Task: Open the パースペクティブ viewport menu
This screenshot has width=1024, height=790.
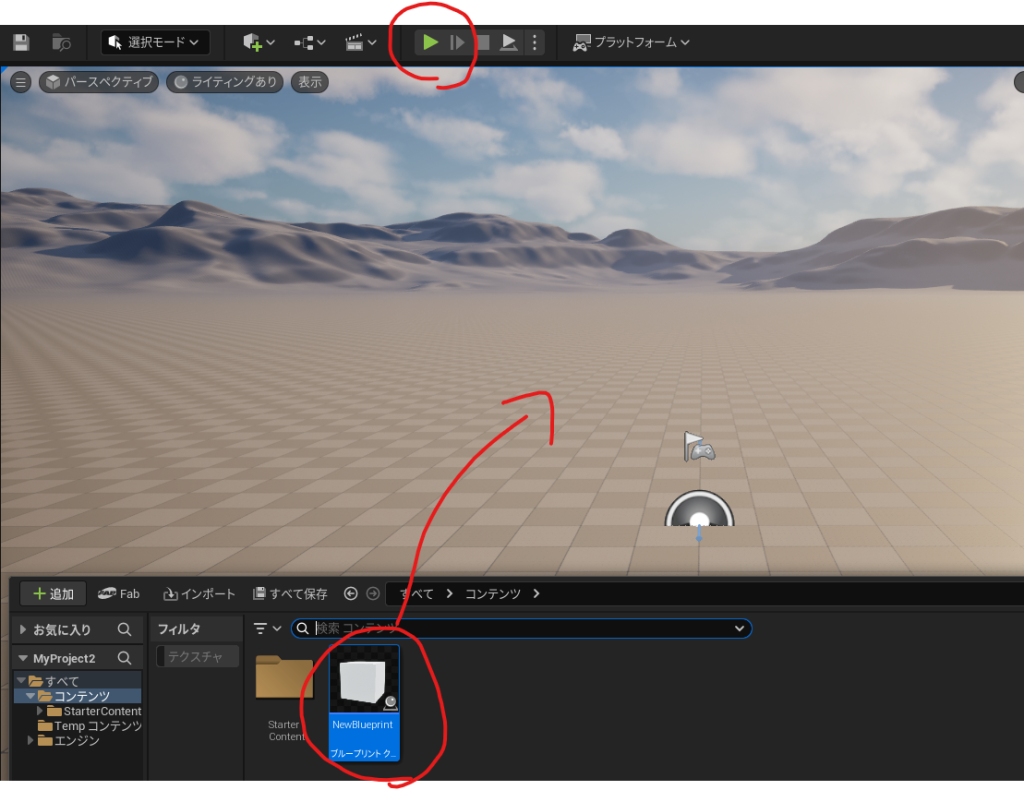Action: point(99,82)
